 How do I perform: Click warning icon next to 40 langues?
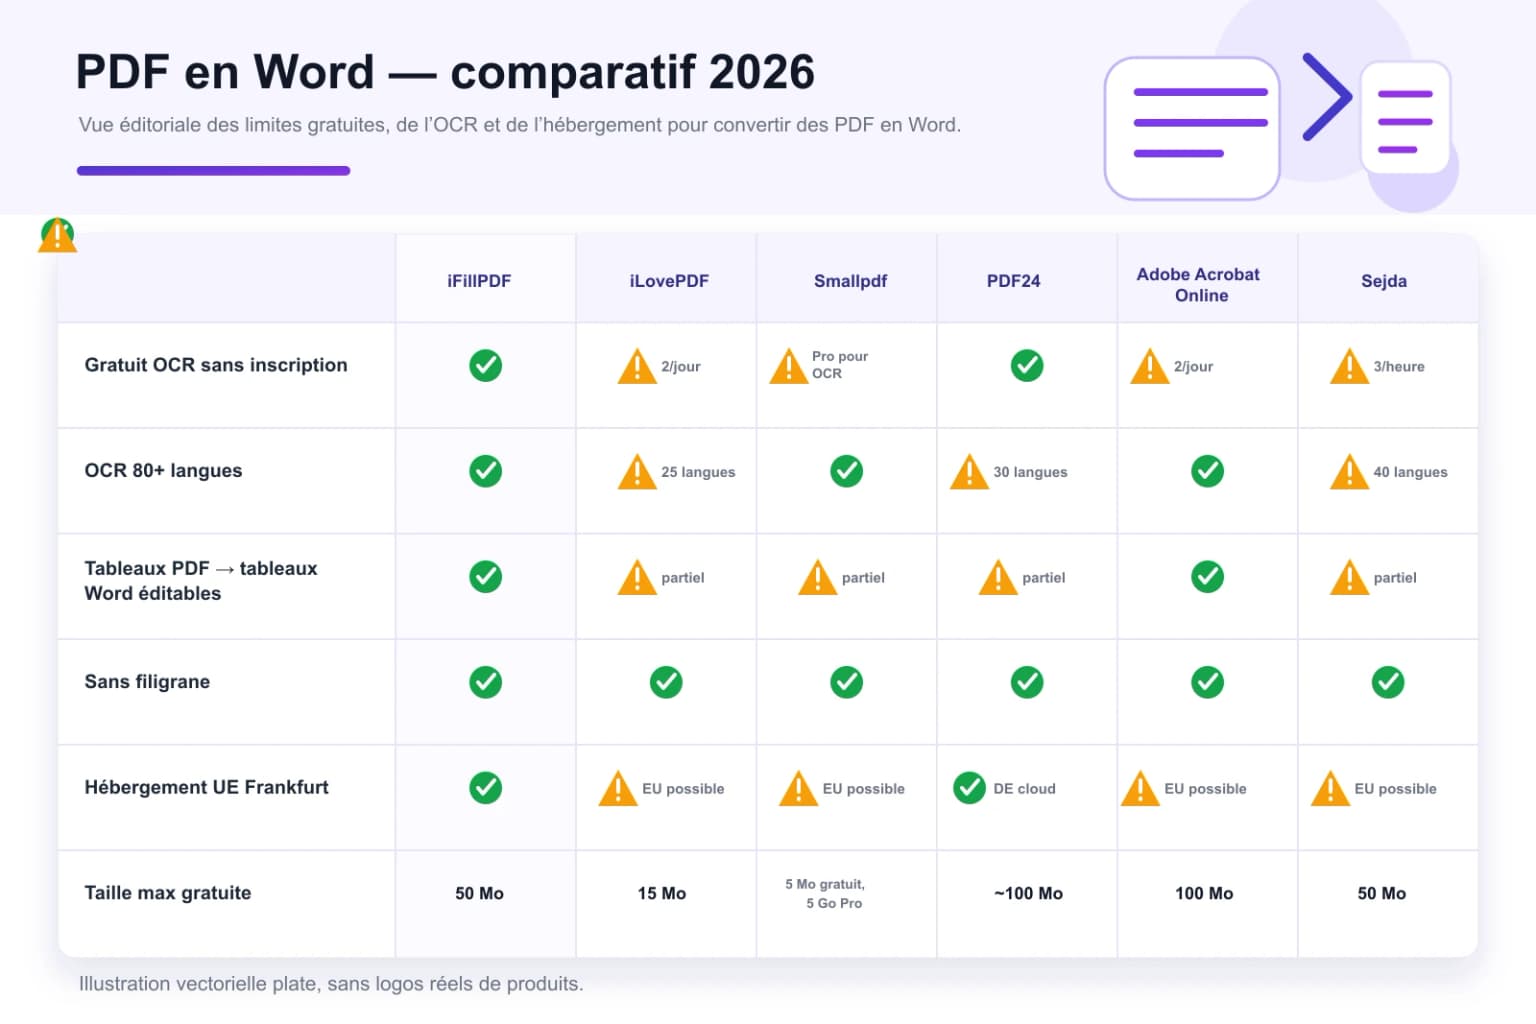(x=1350, y=472)
